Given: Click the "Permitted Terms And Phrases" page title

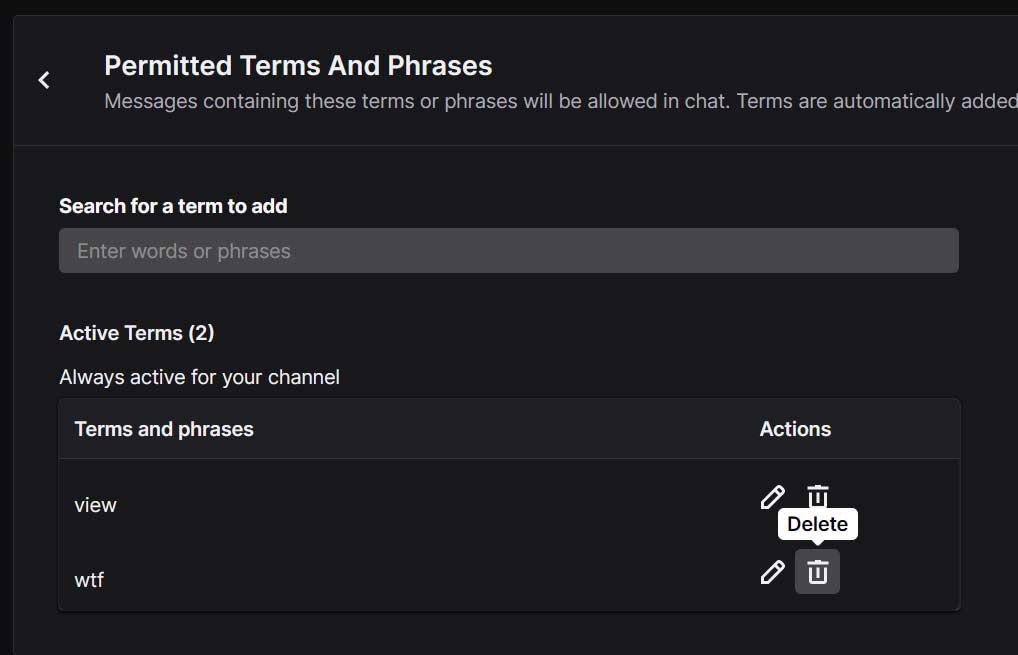Looking at the screenshot, I should tap(298, 66).
